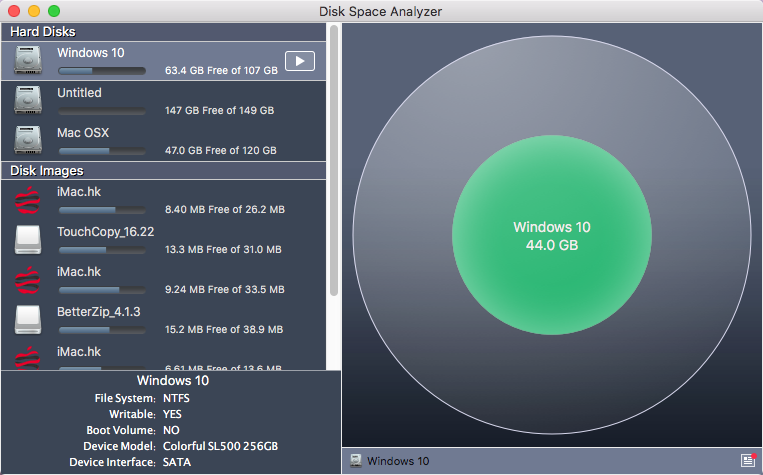Select the TouchCopy_16.22 disk image name
Viewport: 763px width, 475px height.
click(x=106, y=232)
